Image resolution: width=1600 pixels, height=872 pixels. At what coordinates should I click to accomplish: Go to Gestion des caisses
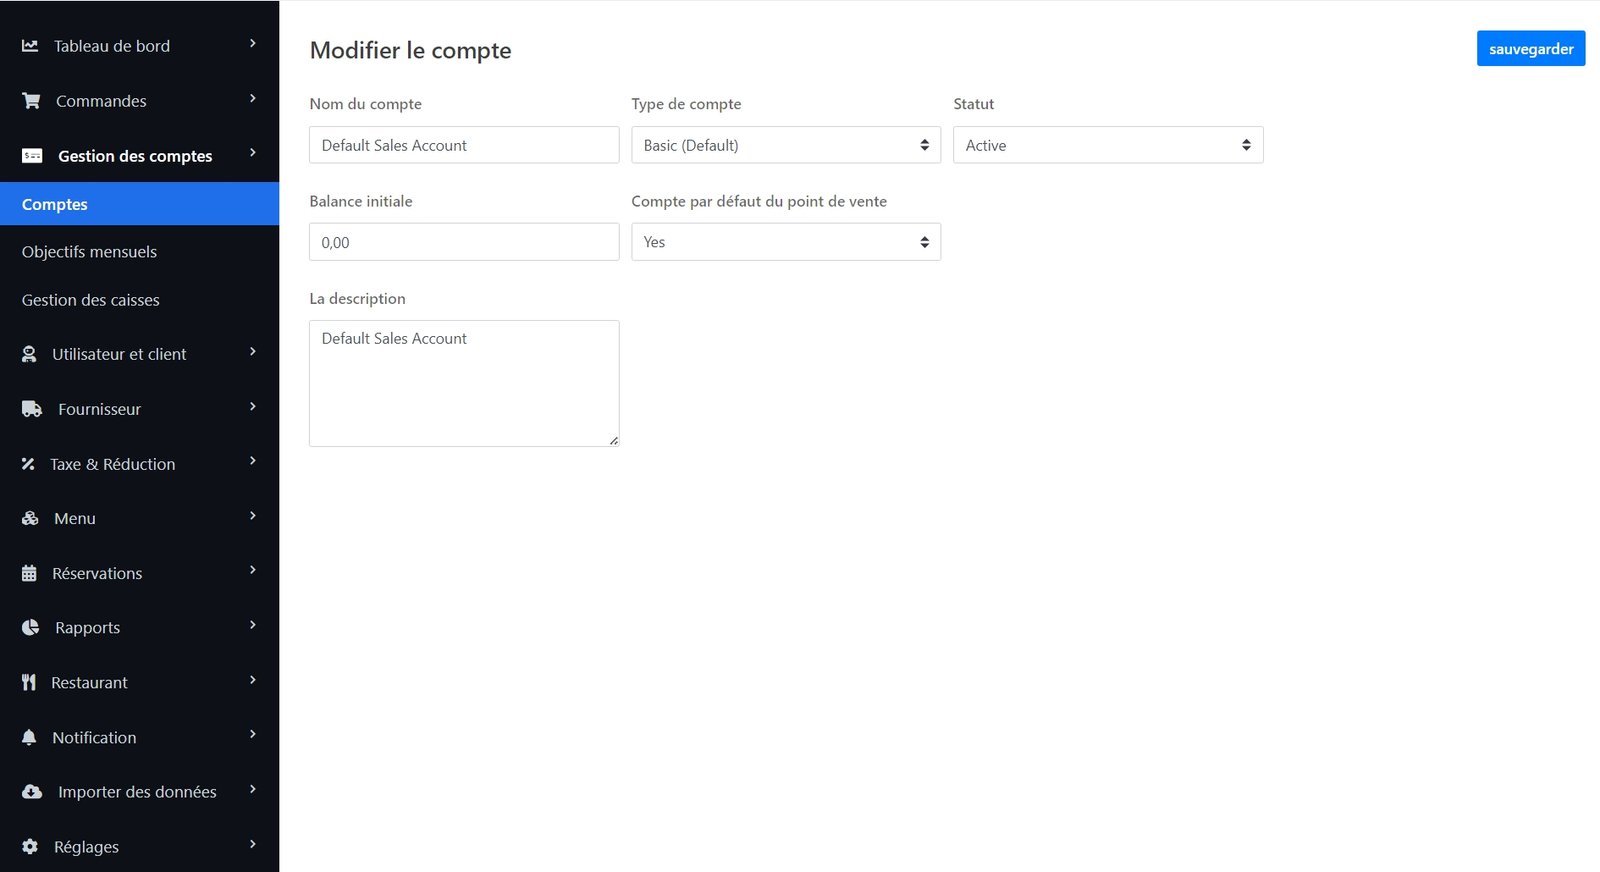pyautogui.click(x=90, y=300)
